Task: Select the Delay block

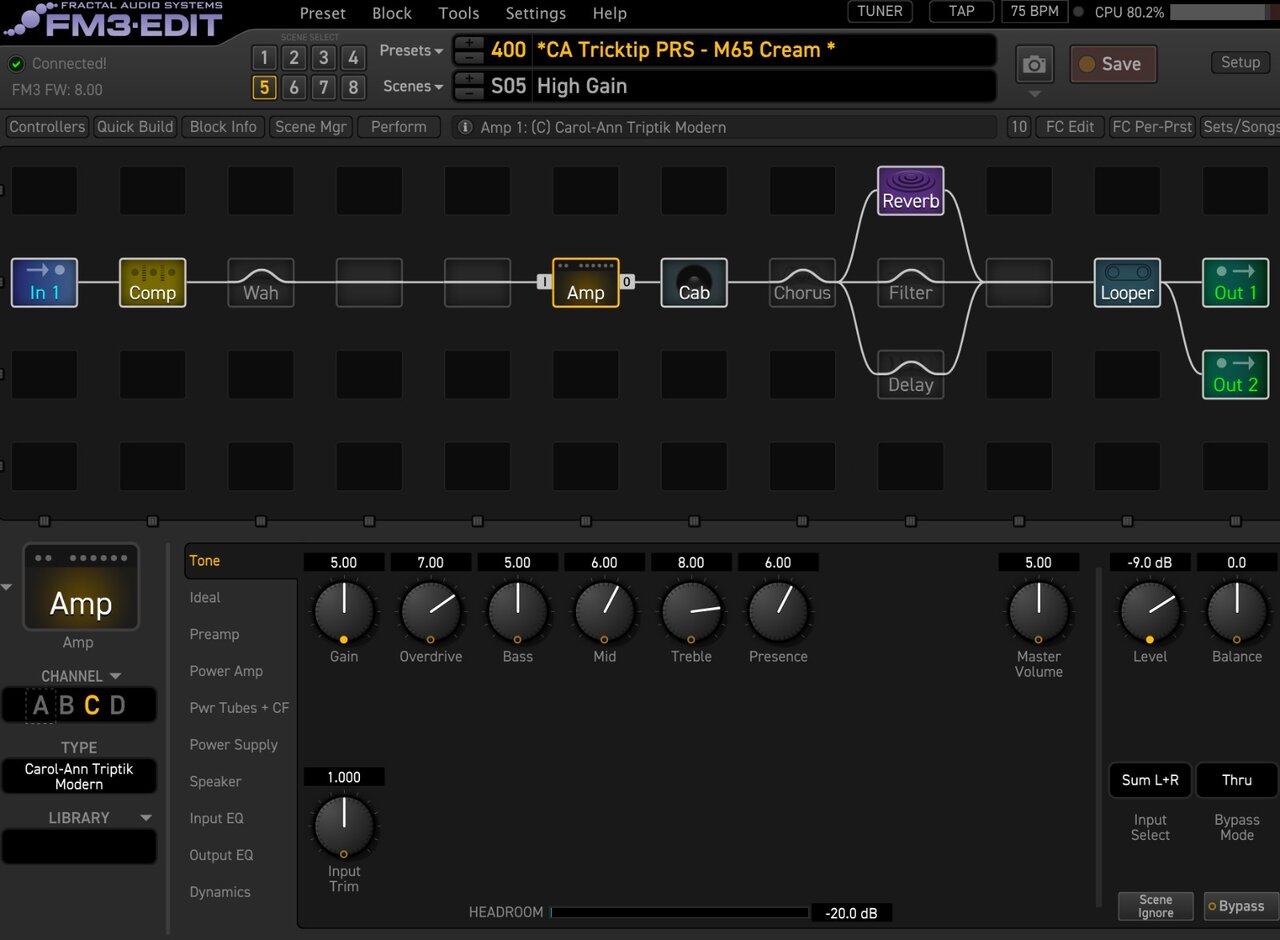Action: tap(911, 374)
